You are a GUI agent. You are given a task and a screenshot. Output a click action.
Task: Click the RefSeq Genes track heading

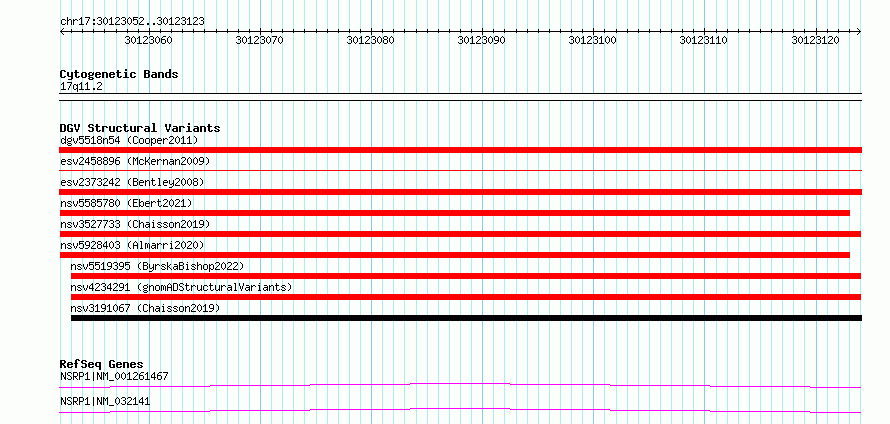pyautogui.click(x=102, y=364)
